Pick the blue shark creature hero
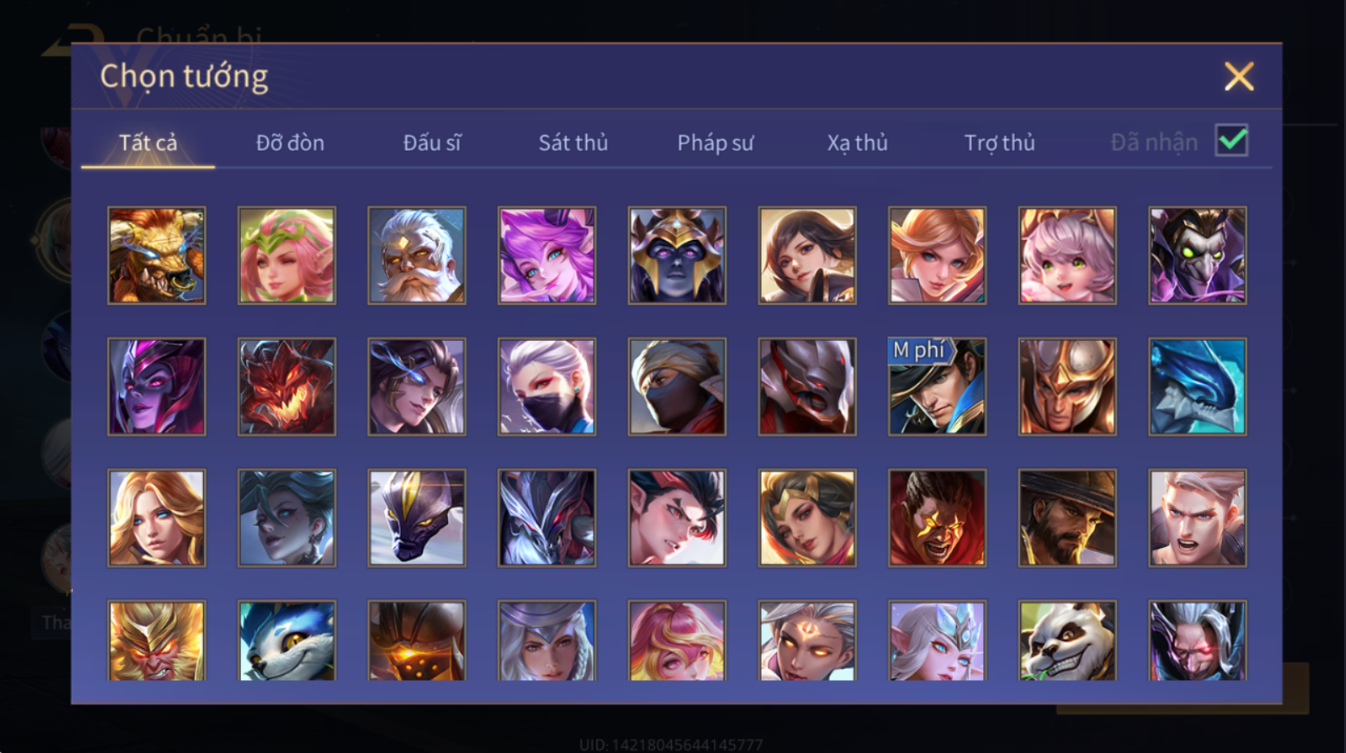Viewport: 1346px width, 753px height. 1197,387
